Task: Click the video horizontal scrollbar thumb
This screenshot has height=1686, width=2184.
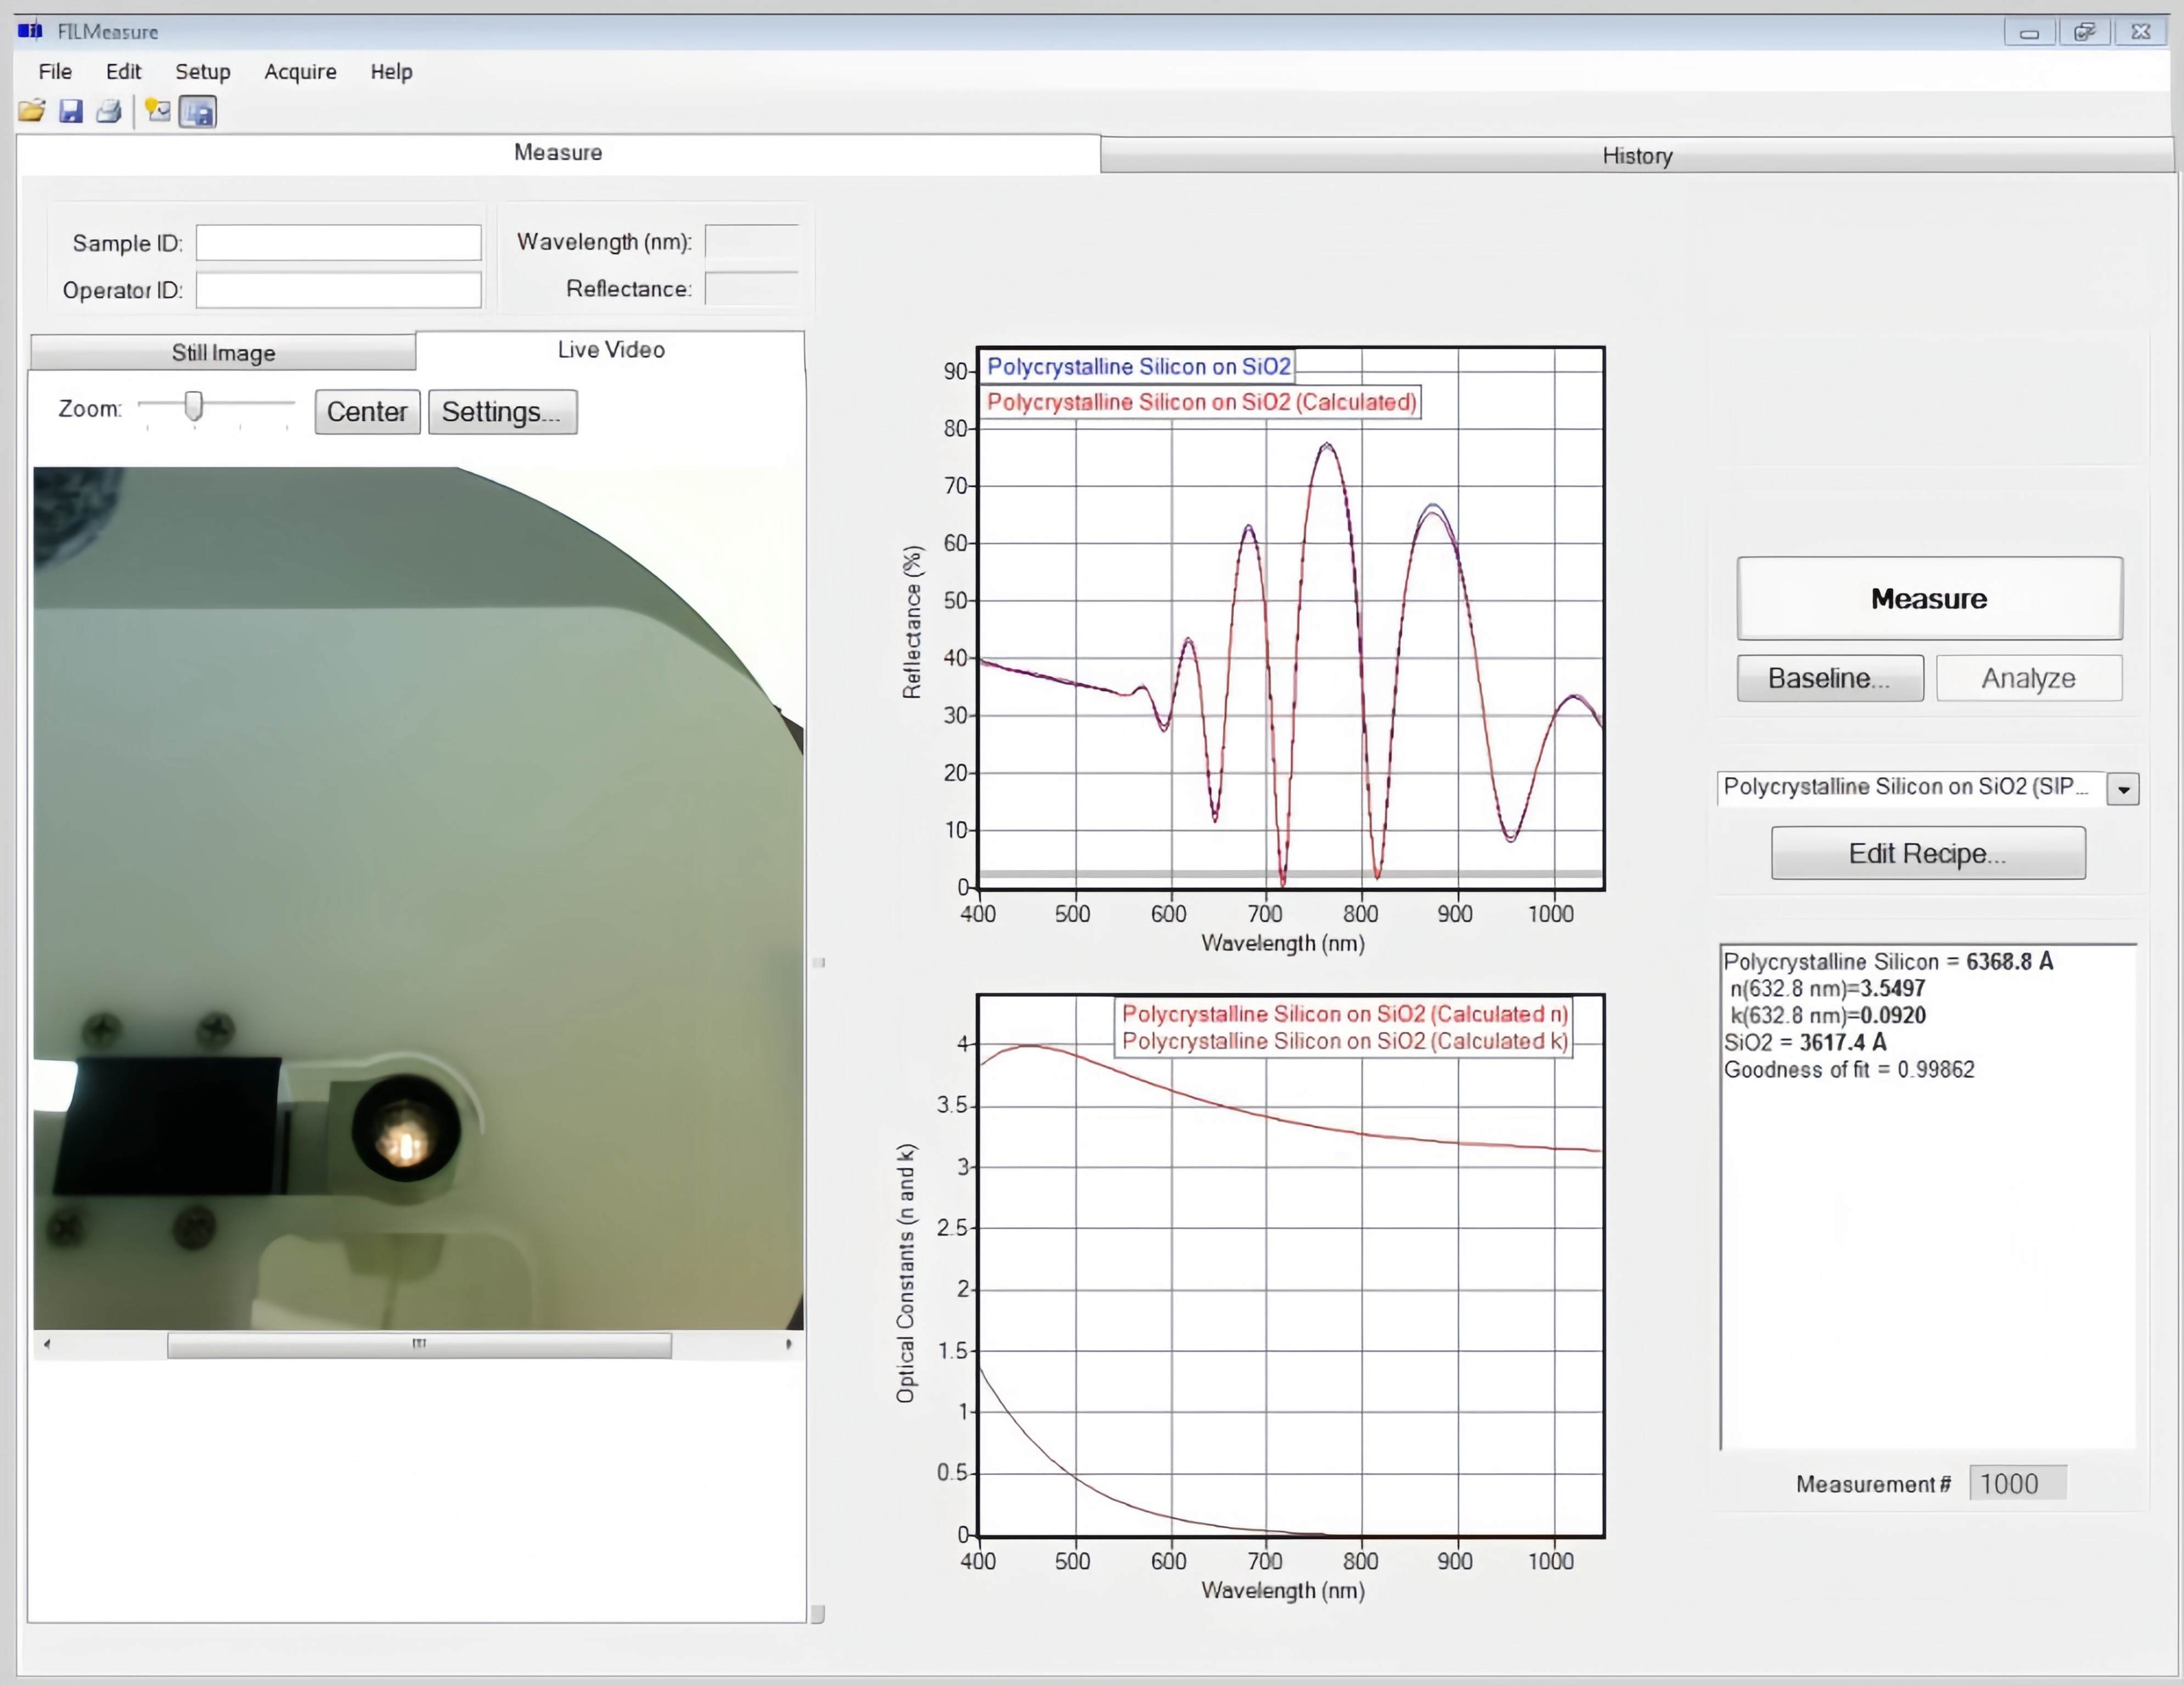Action: [x=419, y=1345]
